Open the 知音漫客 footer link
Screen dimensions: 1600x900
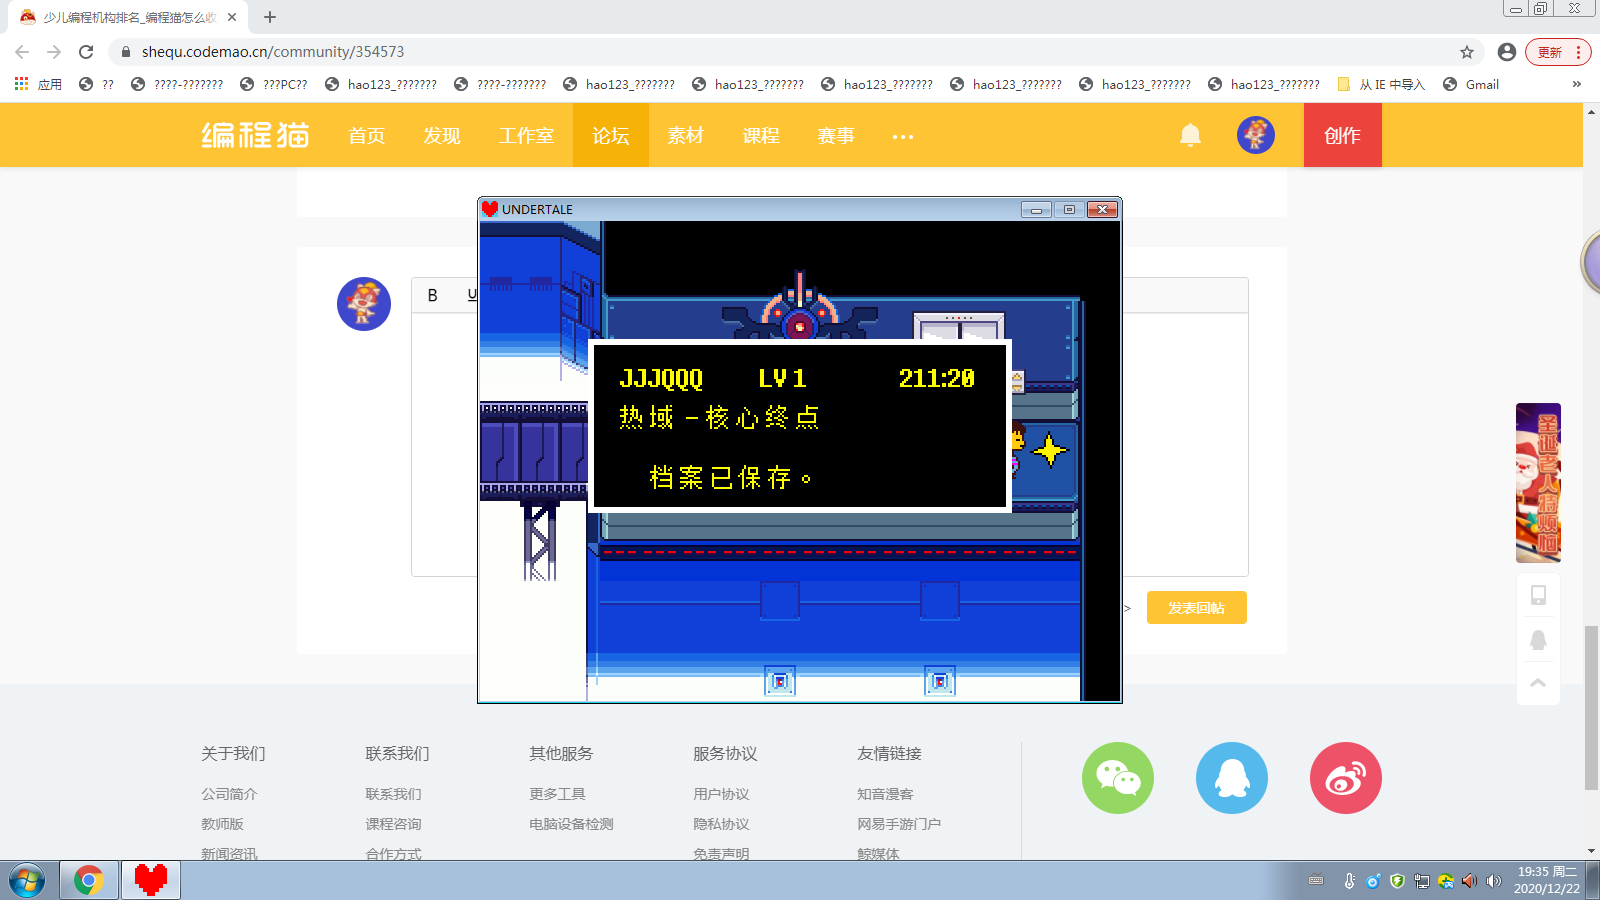click(x=885, y=794)
